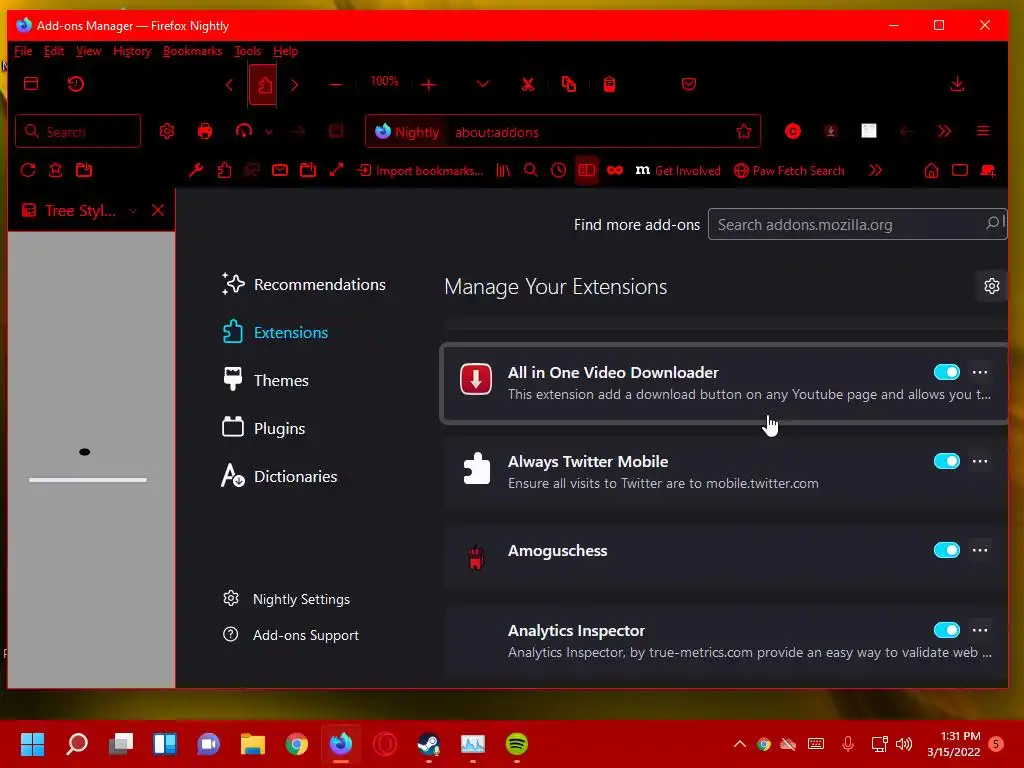Turn off the Amoguschess extension switch
The height and width of the screenshot is (768, 1024).
pyautogui.click(x=946, y=550)
